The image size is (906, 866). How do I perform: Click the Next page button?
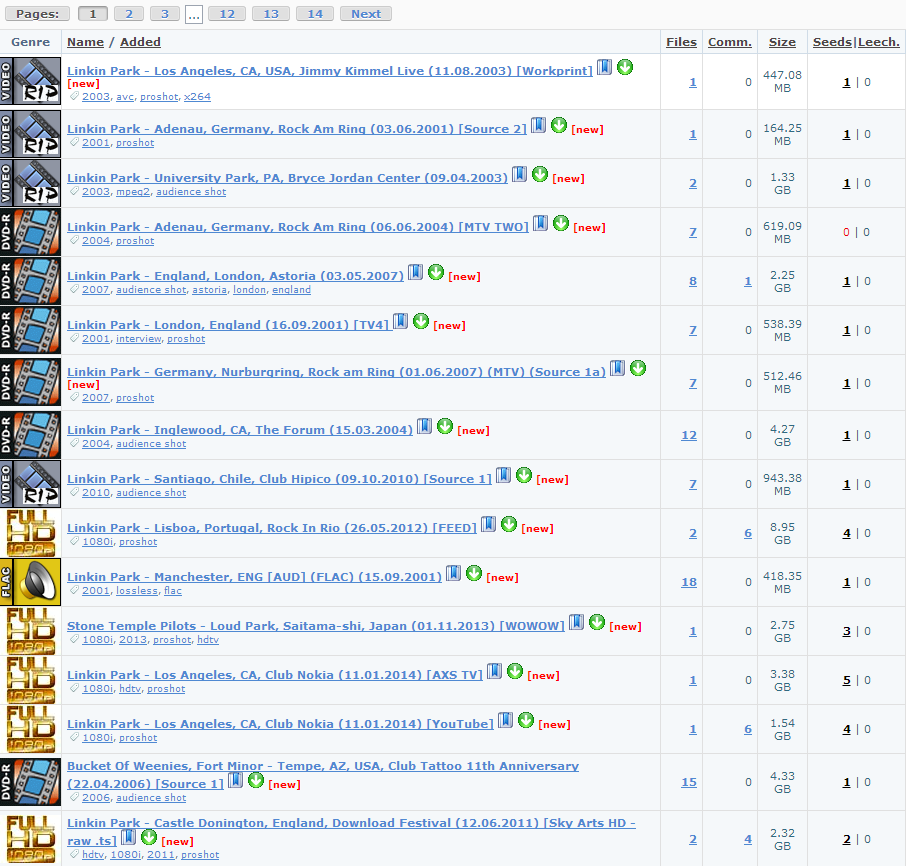[x=366, y=14]
